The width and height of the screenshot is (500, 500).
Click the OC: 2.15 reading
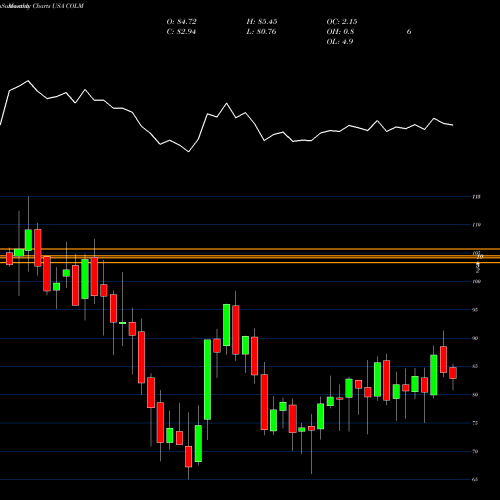point(342,22)
